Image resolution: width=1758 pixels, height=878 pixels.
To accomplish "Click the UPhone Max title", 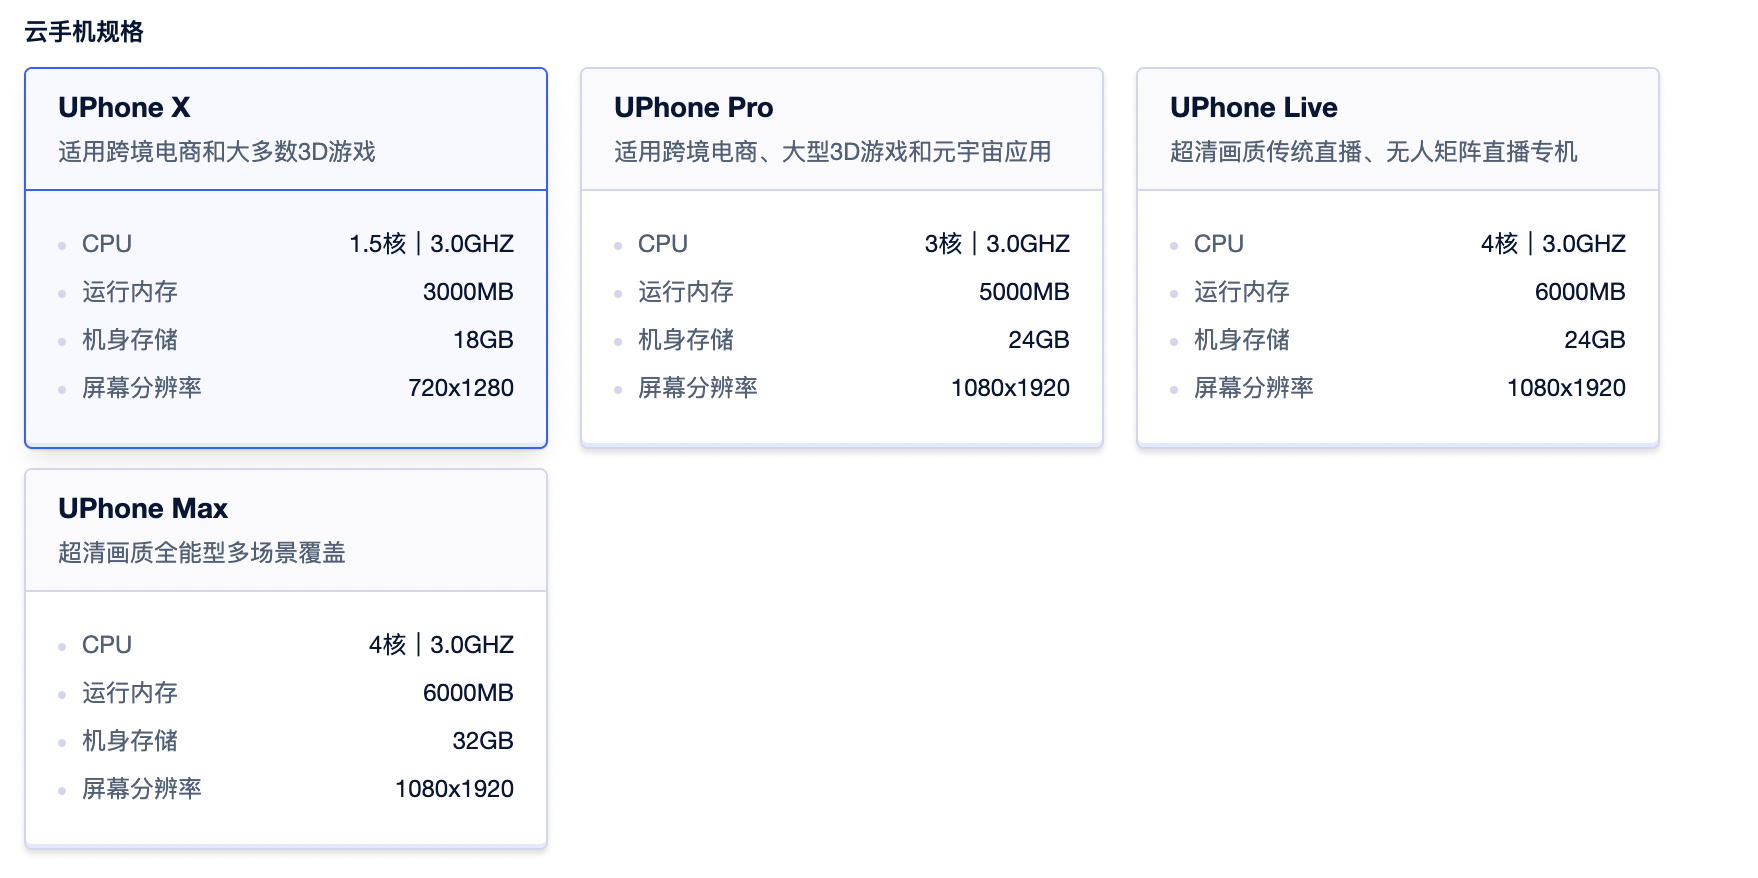I will point(144,508).
